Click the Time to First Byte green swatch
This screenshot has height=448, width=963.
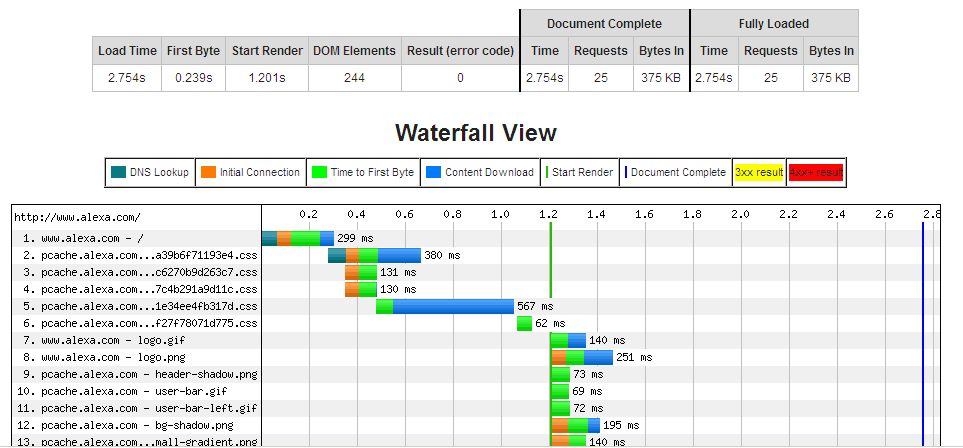pos(318,173)
